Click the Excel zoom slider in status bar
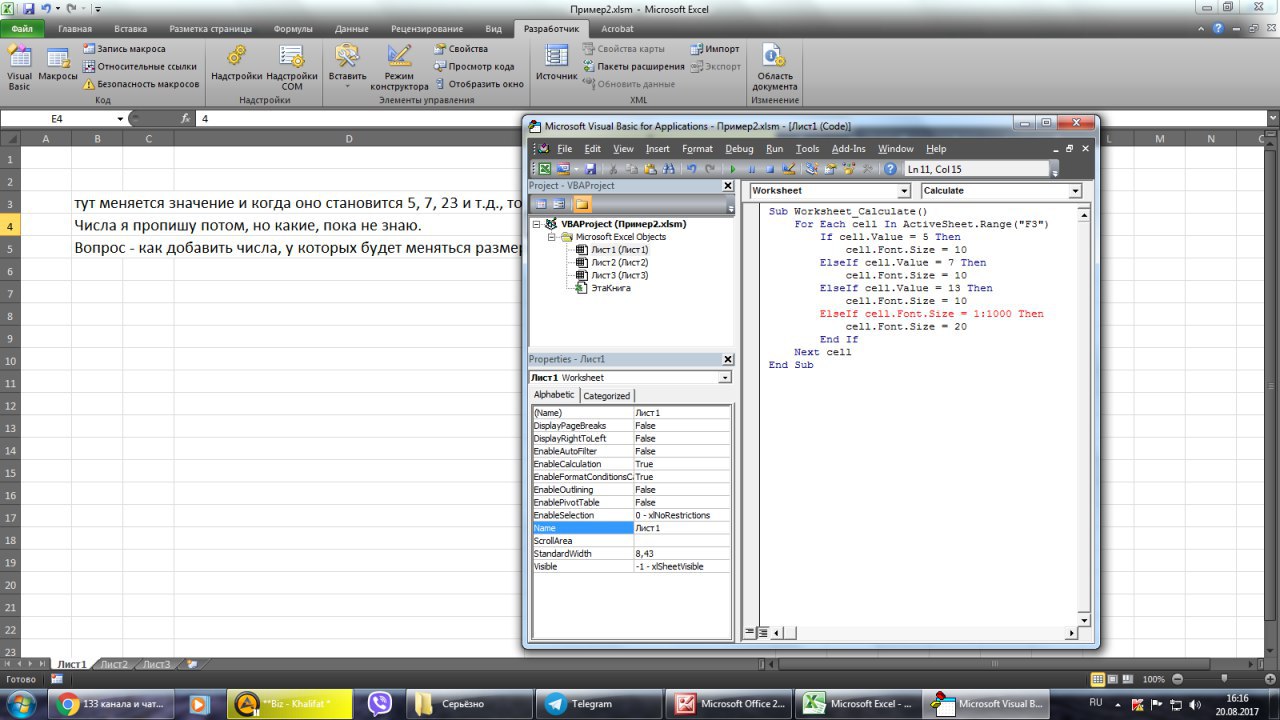This screenshot has width=1280, height=720. tap(1222, 679)
